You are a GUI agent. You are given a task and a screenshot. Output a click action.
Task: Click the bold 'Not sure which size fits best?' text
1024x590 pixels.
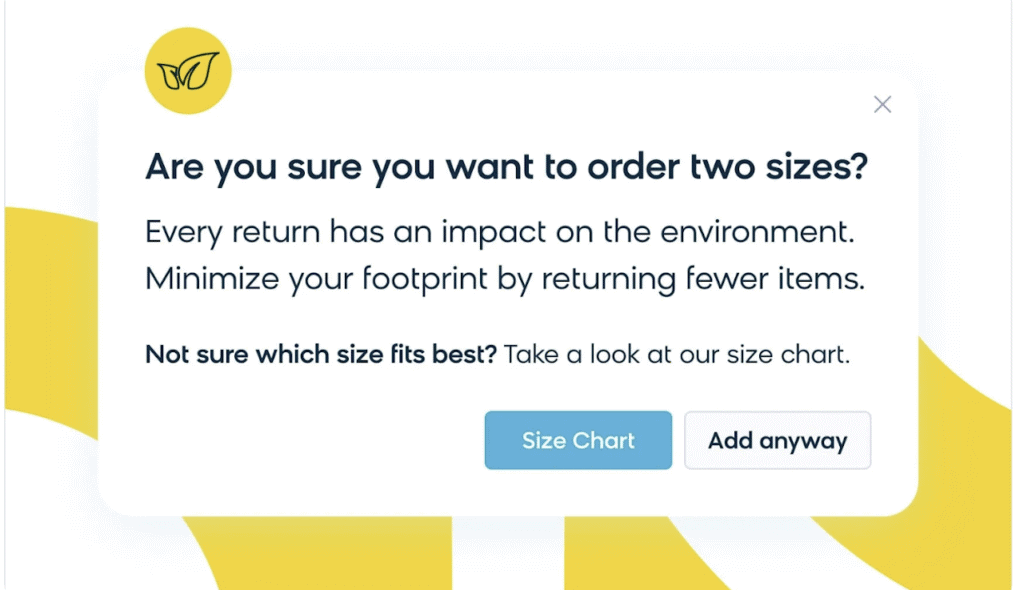321,354
